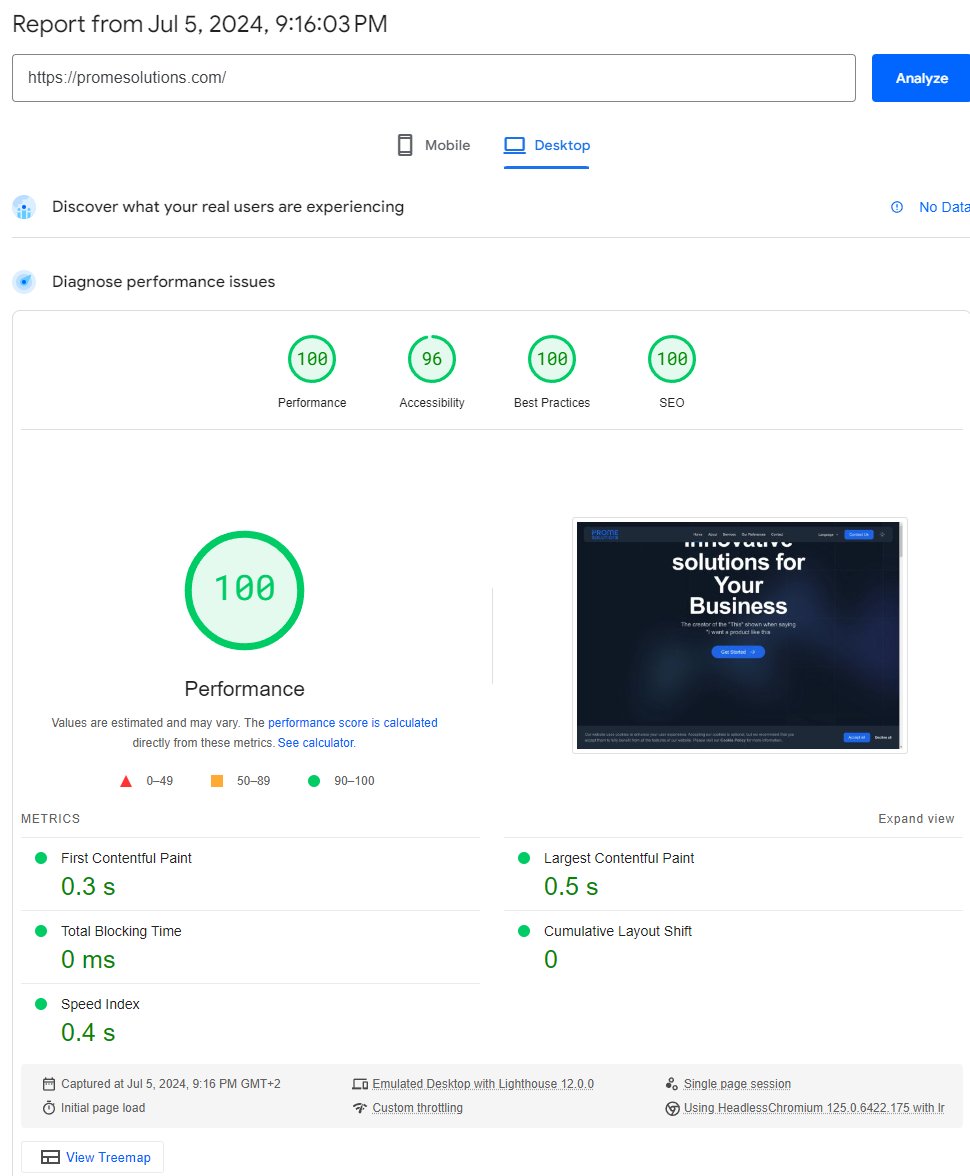This screenshot has width=970, height=1176.
Task: Jump to the Performance score gauge (top row)
Action: point(312,359)
